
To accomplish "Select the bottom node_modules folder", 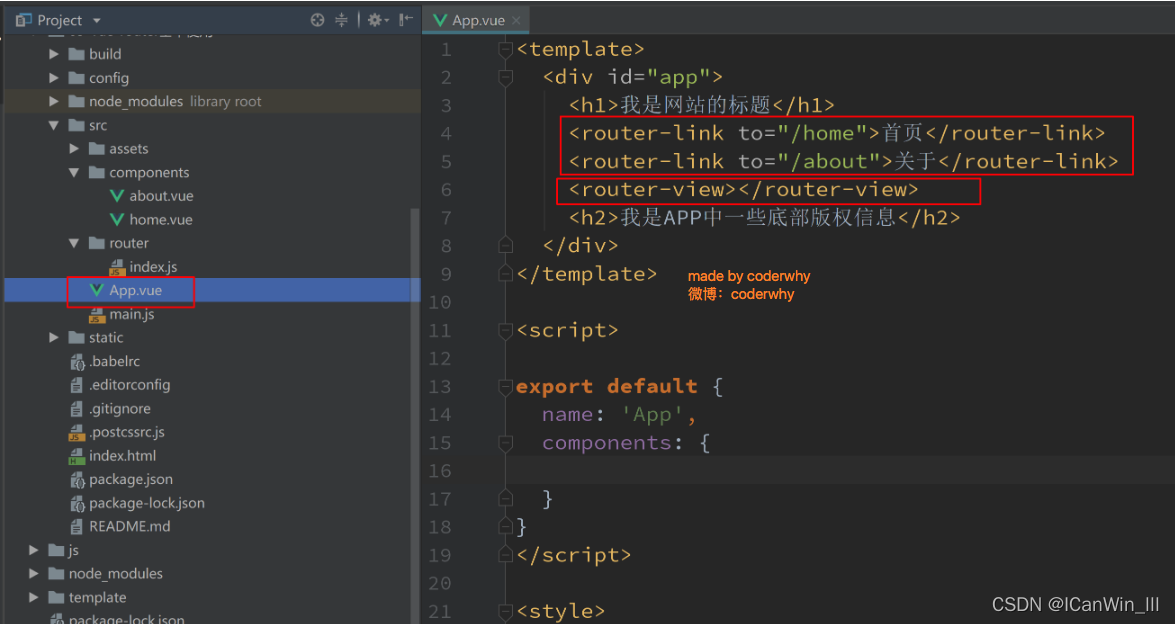I will (x=115, y=573).
